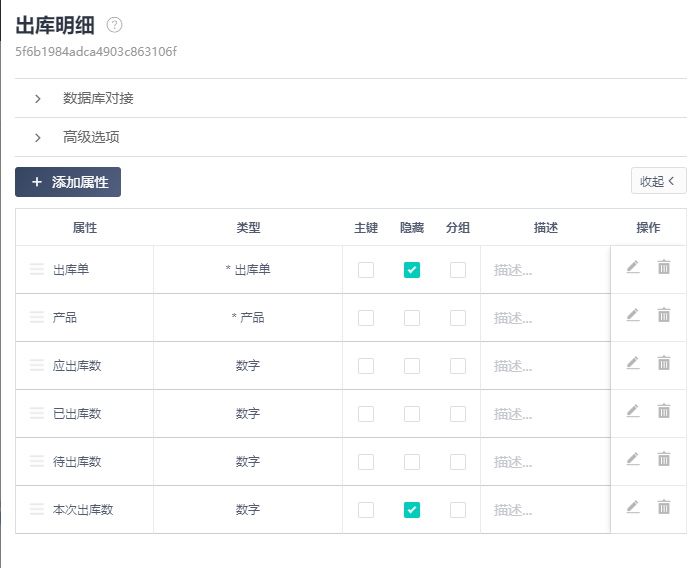Screen dimensions: 700x568
Task: Edit the 应出库数 attribute row
Action: [x=633, y=363]
